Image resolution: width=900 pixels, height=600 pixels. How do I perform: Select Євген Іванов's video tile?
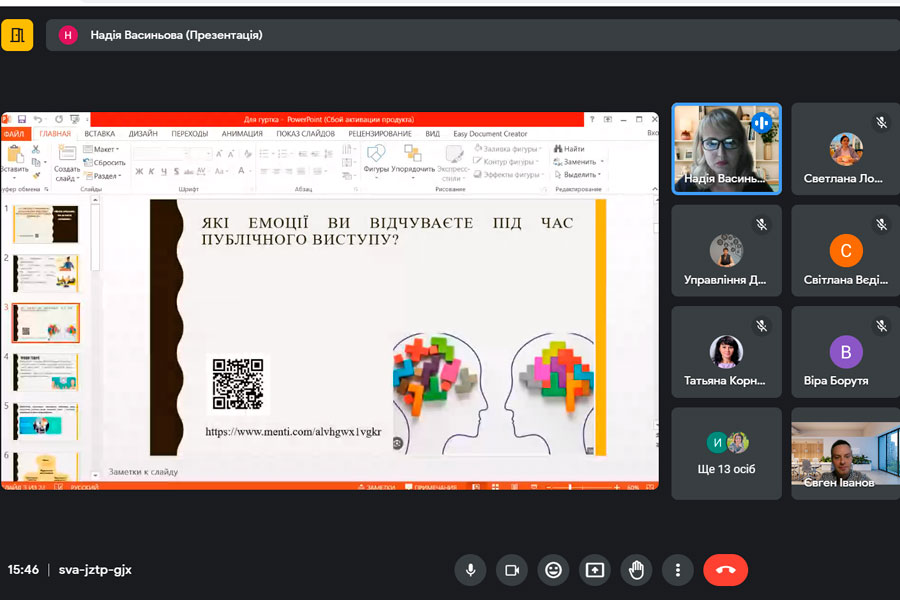[845, 452]
